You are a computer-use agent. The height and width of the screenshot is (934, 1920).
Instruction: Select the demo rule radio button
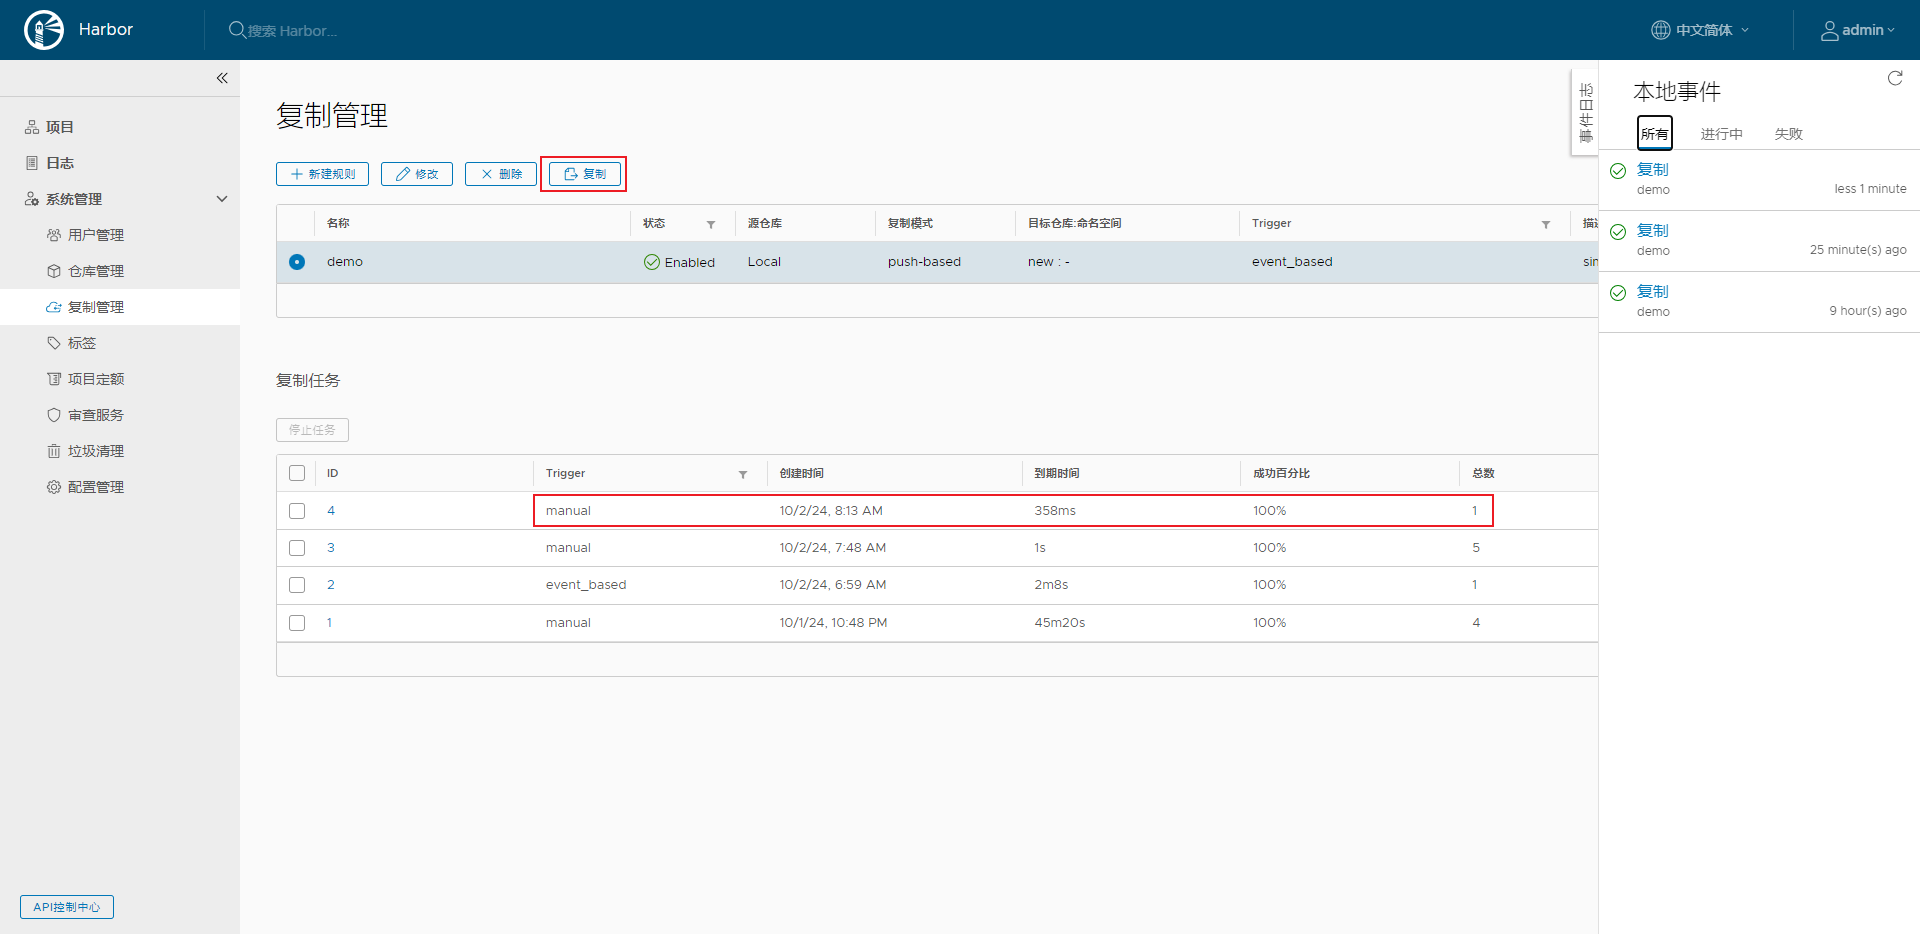[297, 262]
